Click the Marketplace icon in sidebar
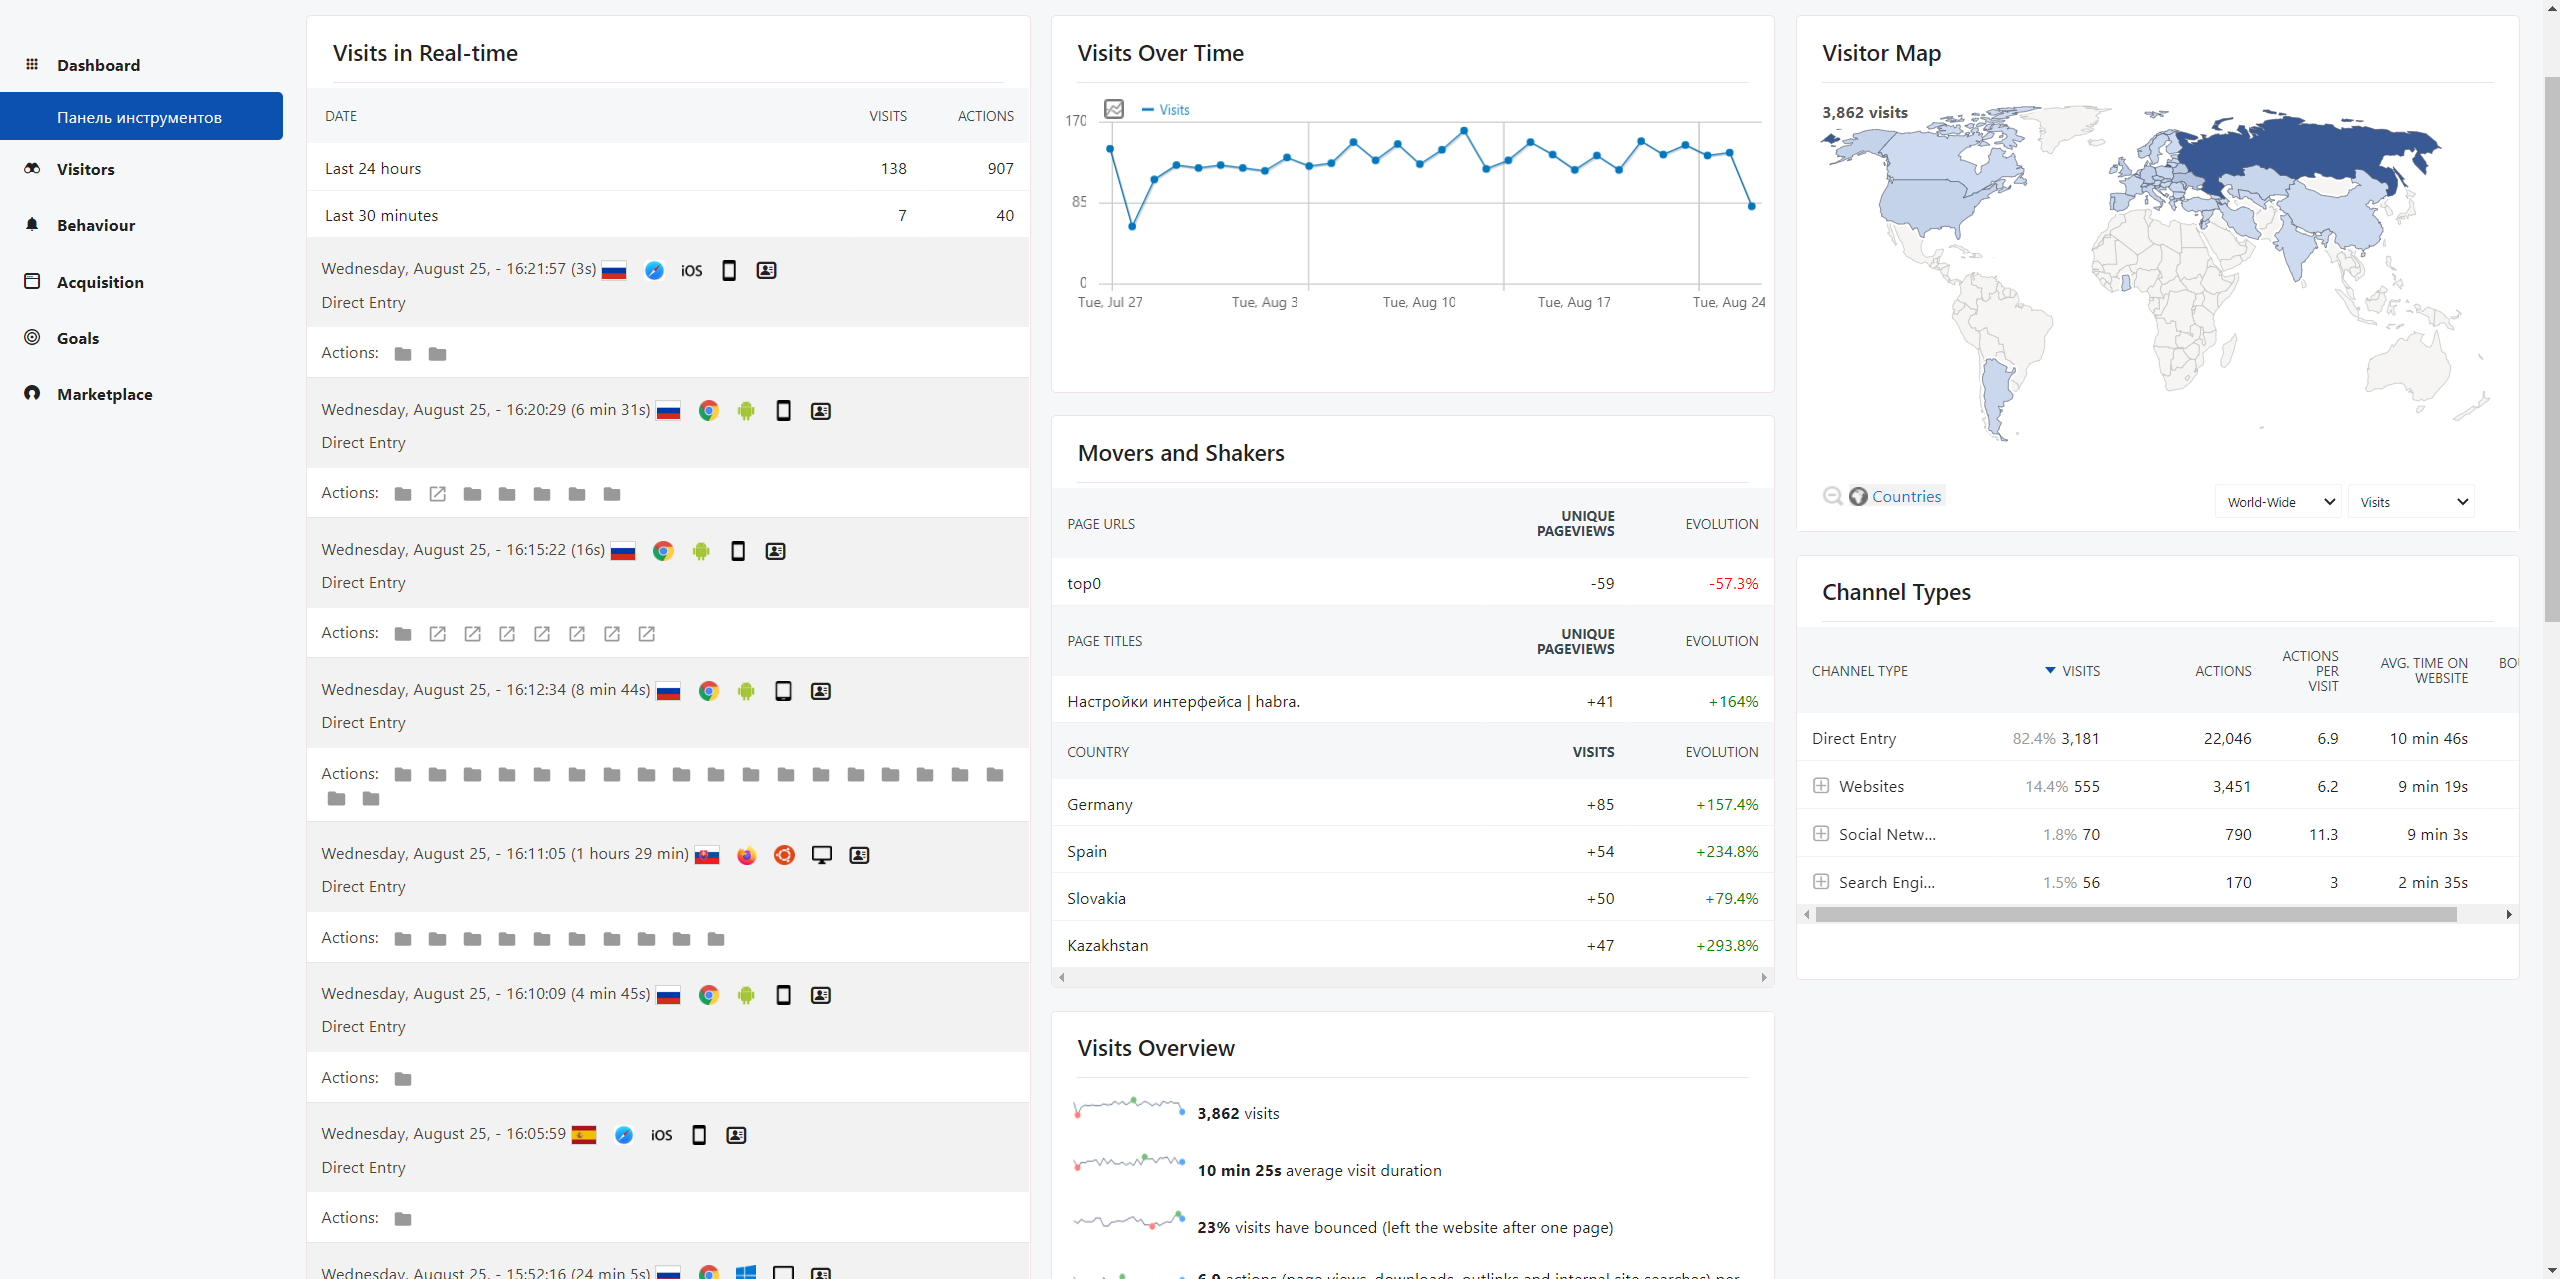This screenshot has width=2560, height=1279. point(32,393)
